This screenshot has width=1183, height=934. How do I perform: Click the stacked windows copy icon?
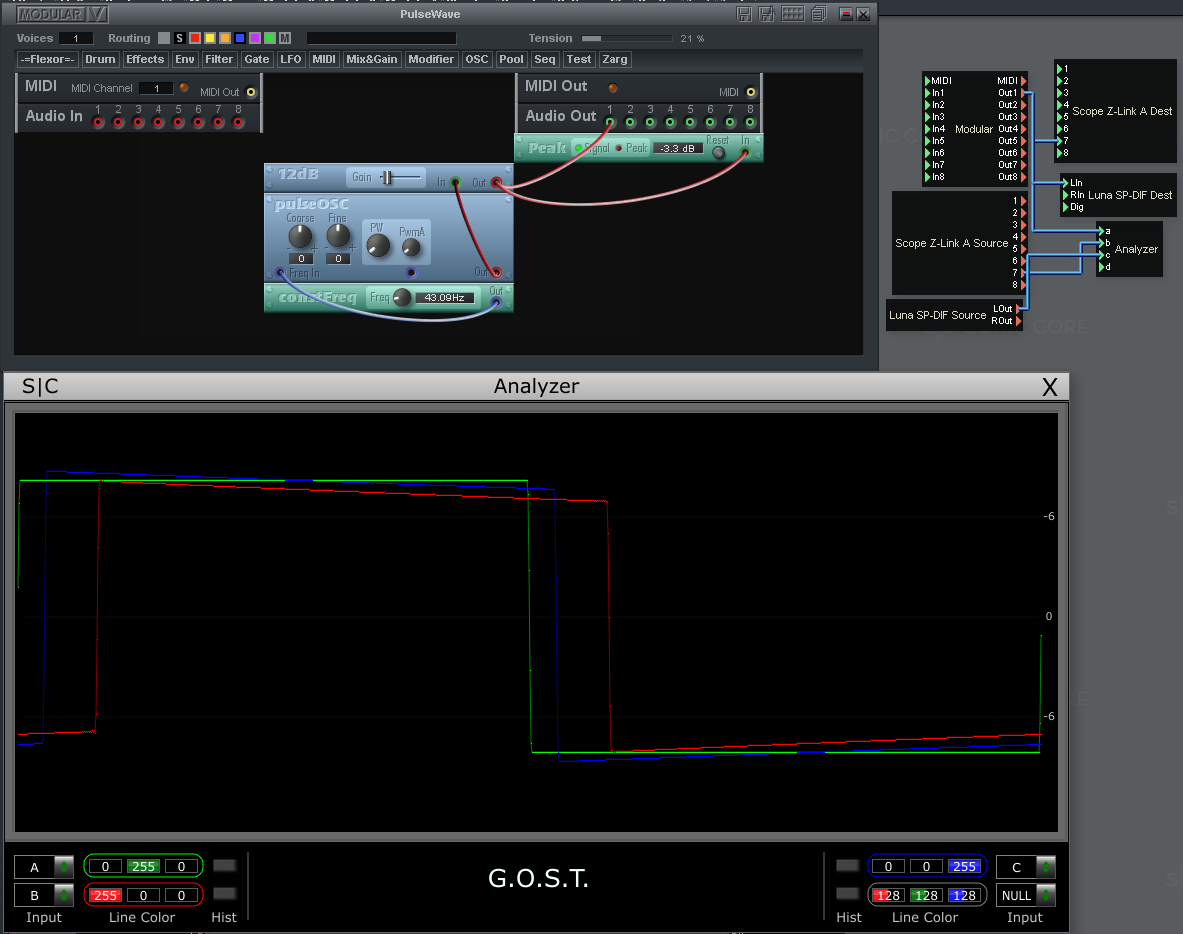[819, 14]
